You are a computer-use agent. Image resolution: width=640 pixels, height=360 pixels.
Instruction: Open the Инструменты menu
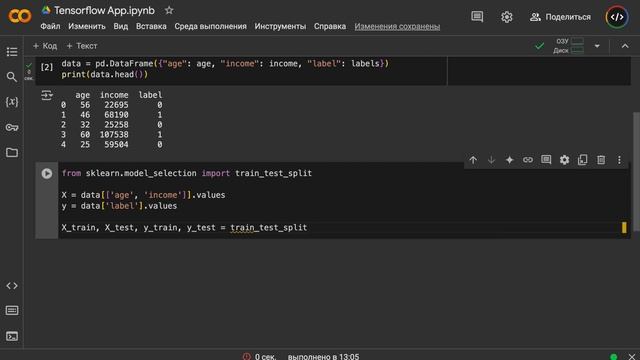pyautogui.click(x=280, y=27)
